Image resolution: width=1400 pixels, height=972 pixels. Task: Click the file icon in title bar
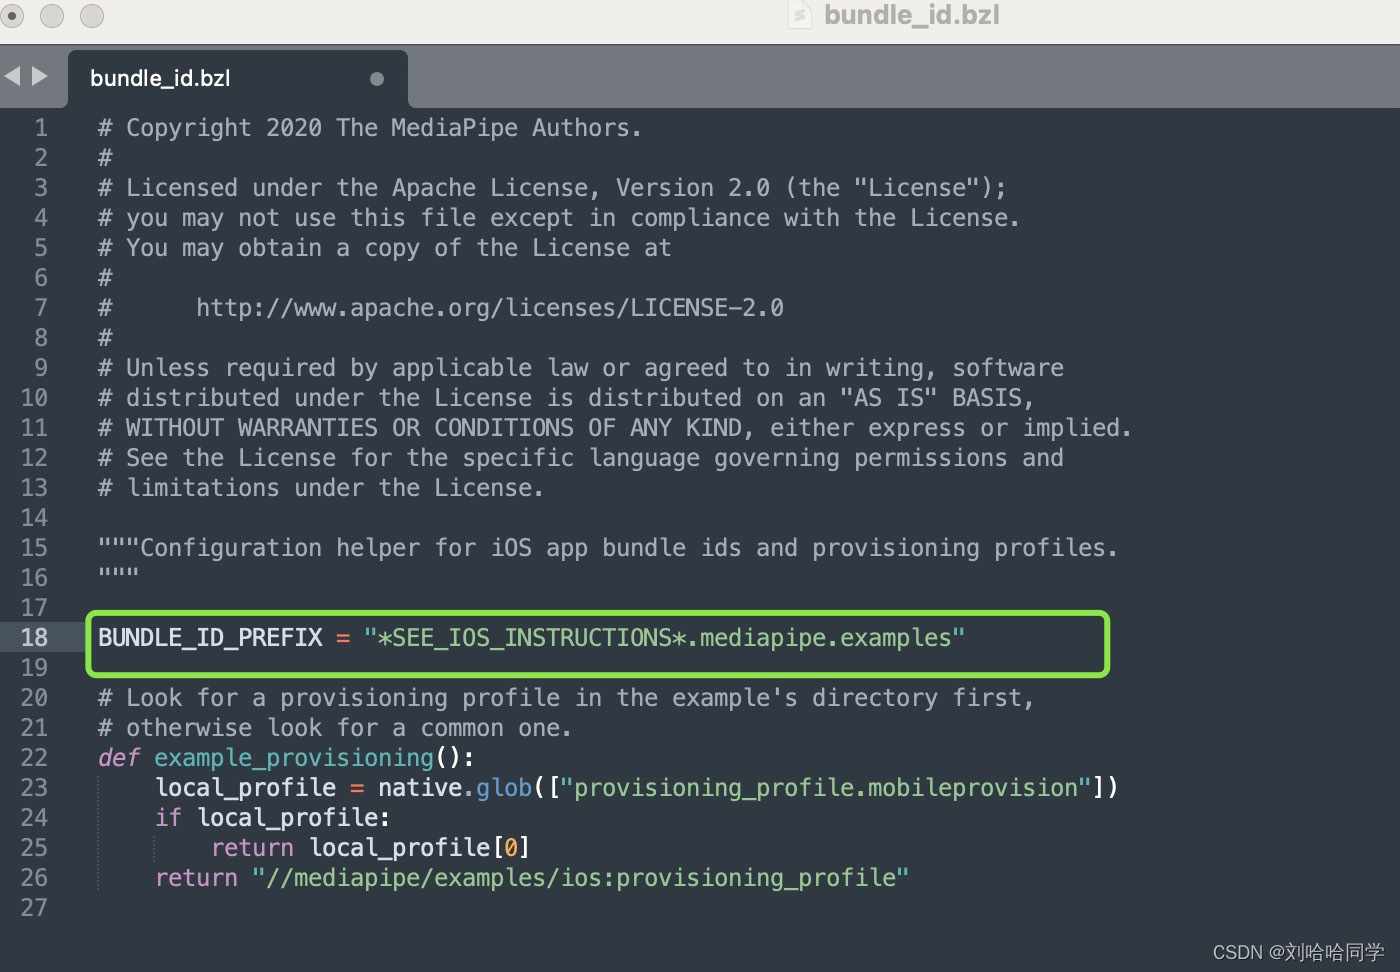coord(800,15)
